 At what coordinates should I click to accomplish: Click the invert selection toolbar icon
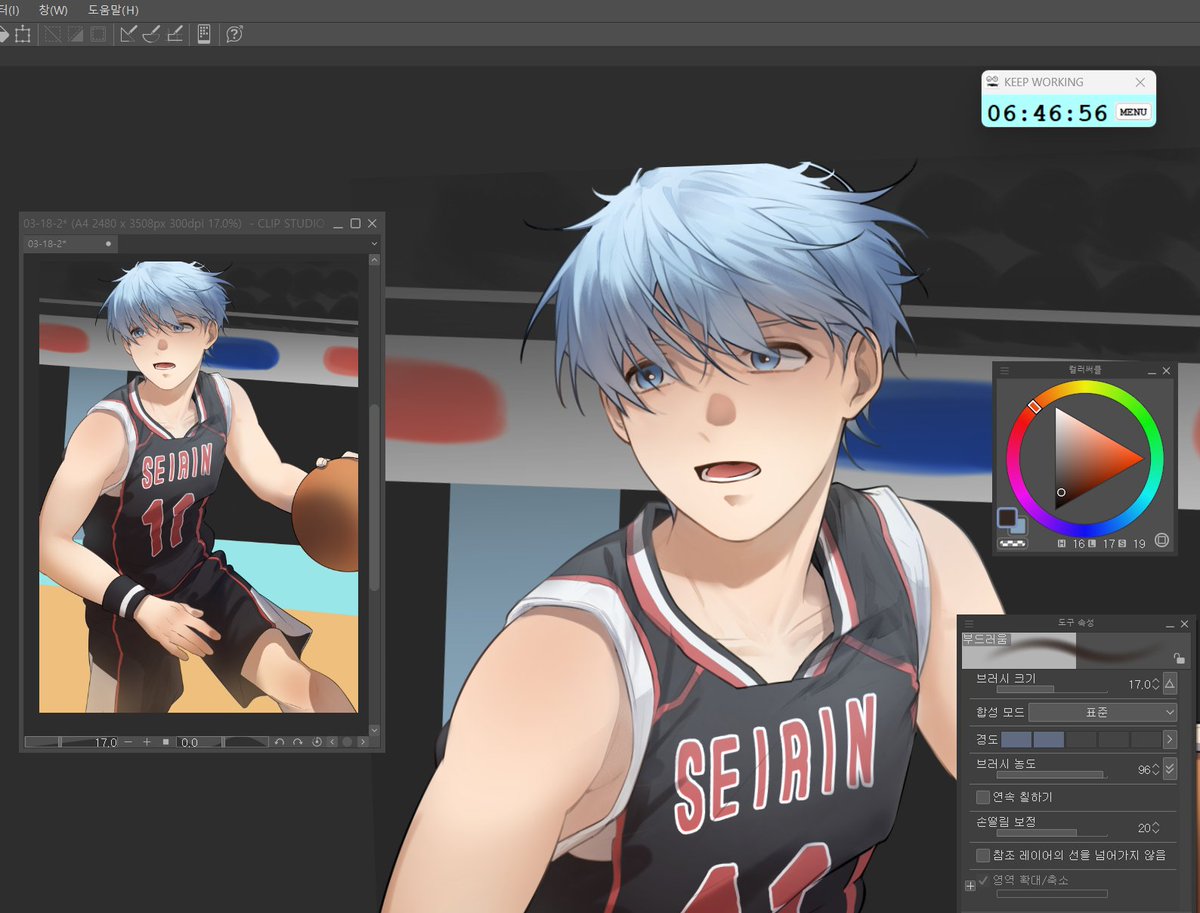point(76,34)
